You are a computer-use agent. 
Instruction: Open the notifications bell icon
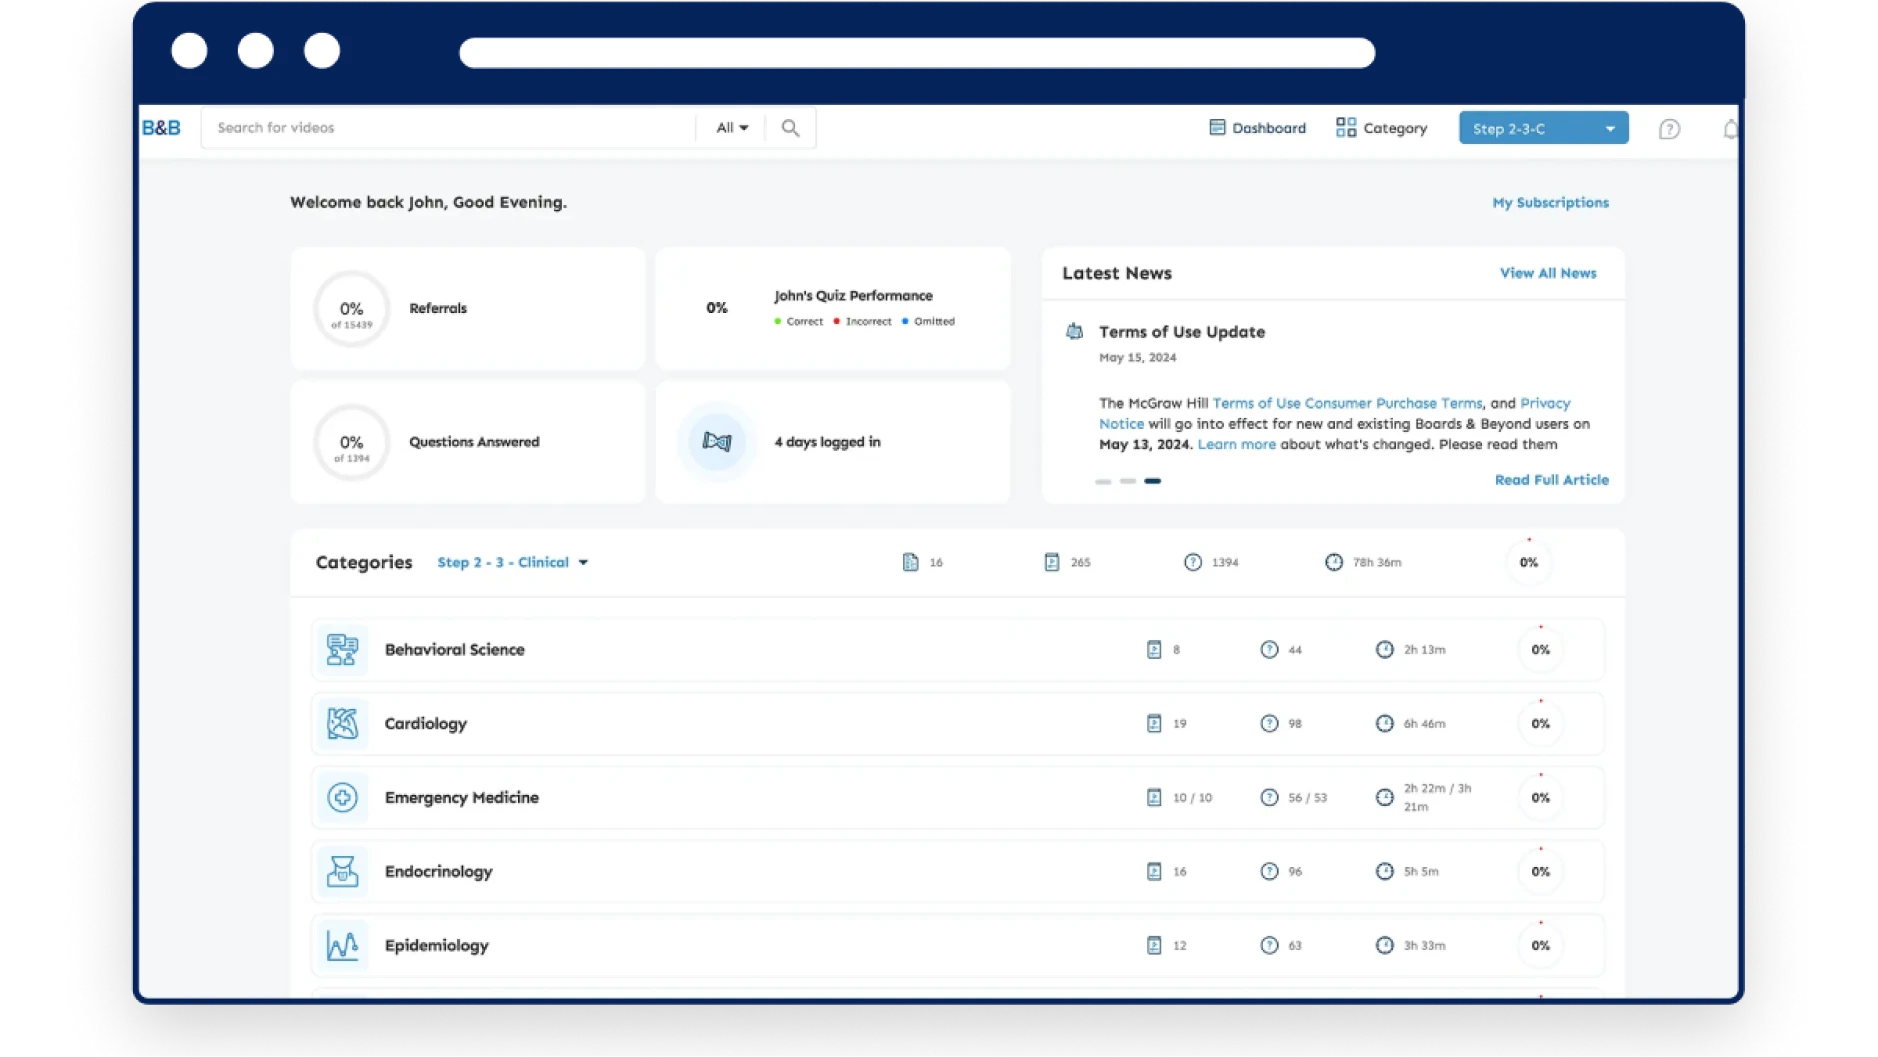click(1730, 129)
